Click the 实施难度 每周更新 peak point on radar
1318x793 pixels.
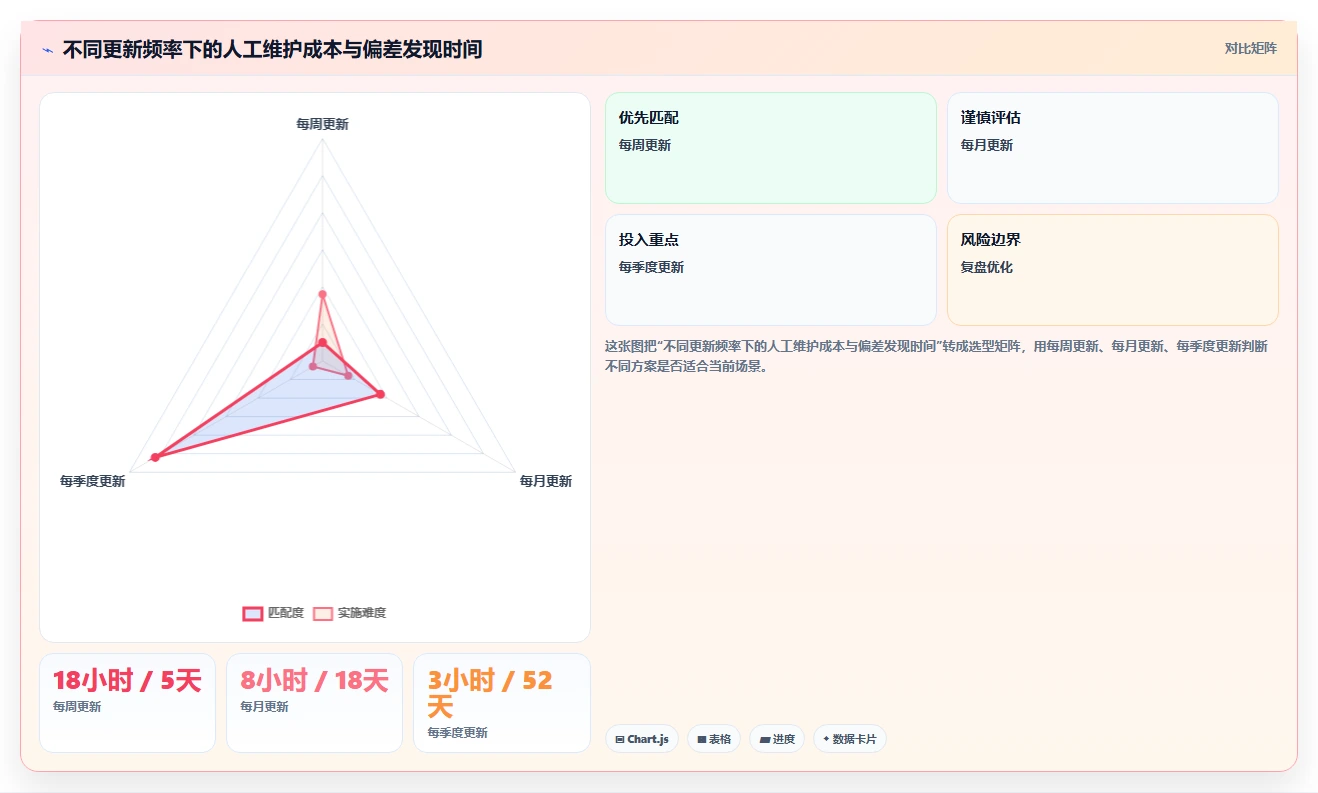pos(322,294)
